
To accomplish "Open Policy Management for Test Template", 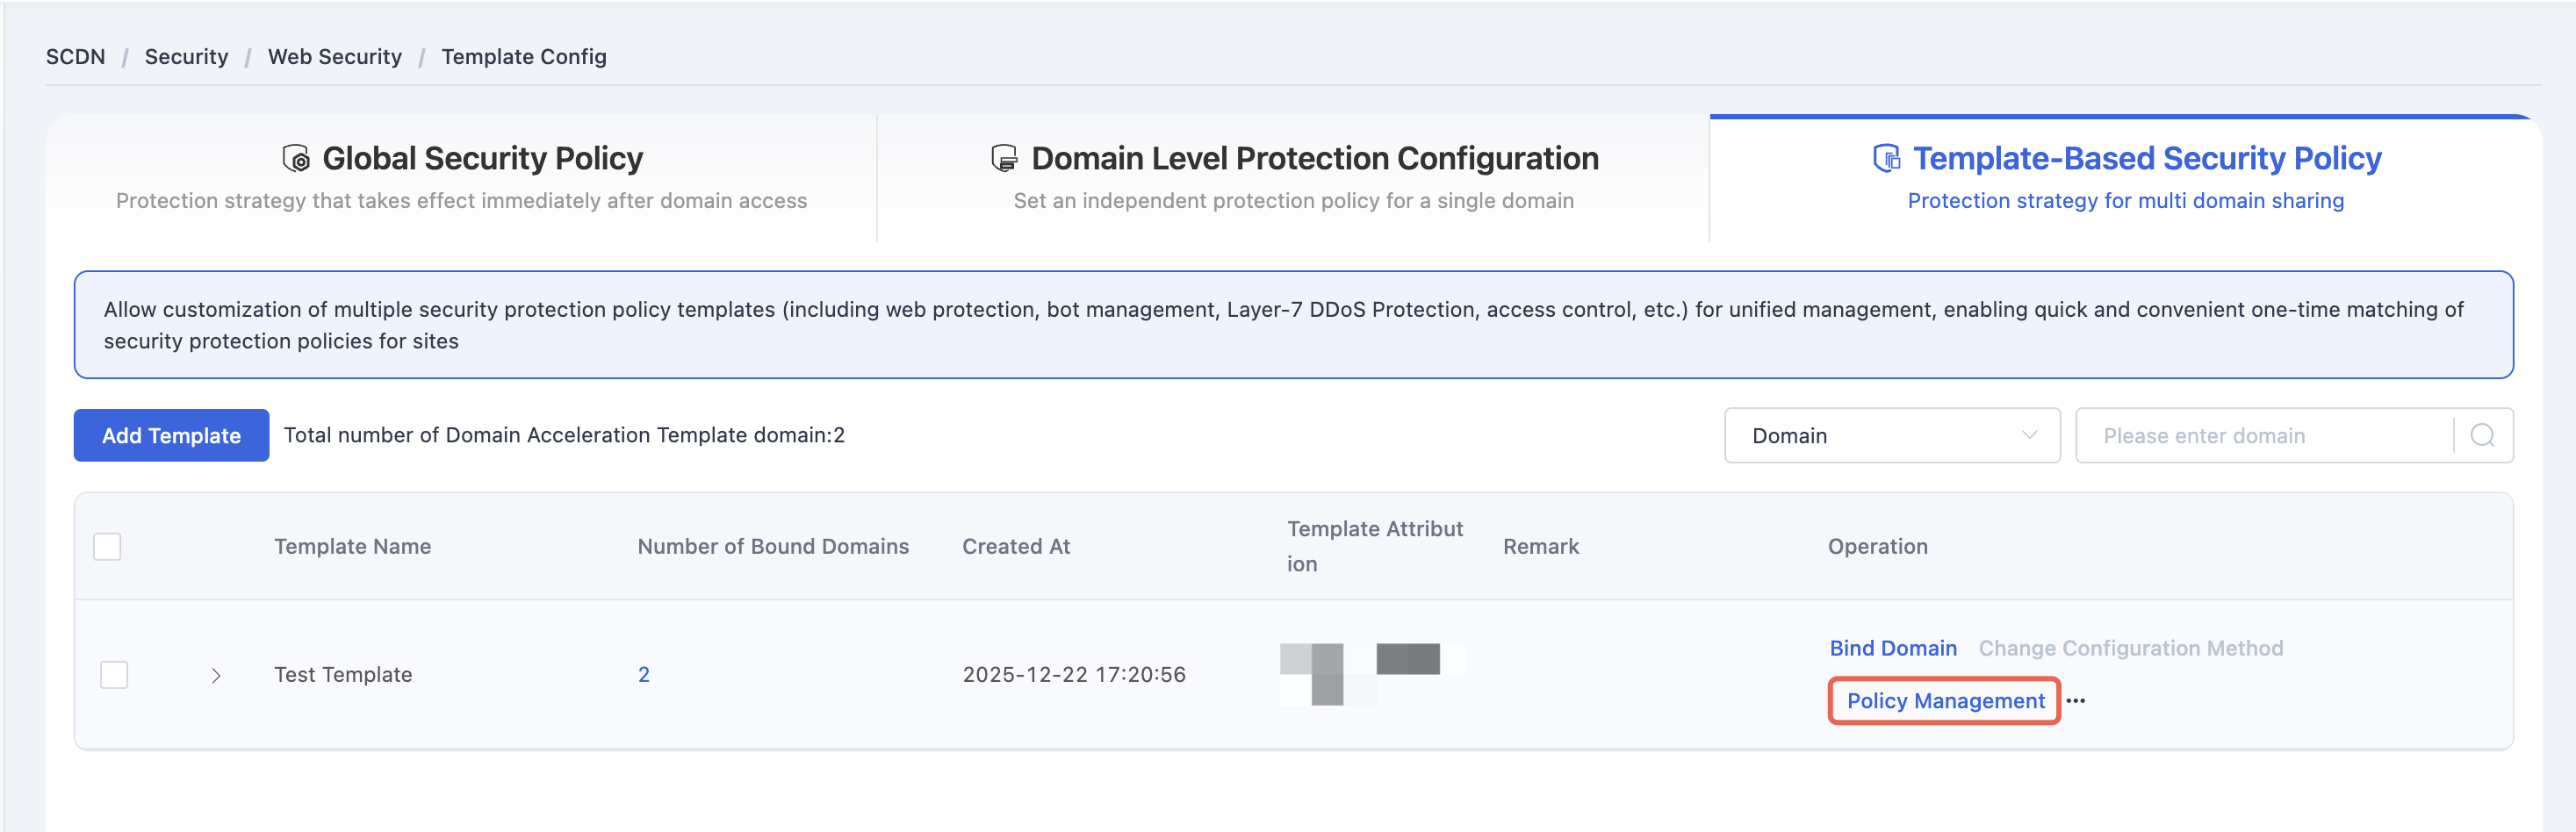I will (x=1945, y=701).
